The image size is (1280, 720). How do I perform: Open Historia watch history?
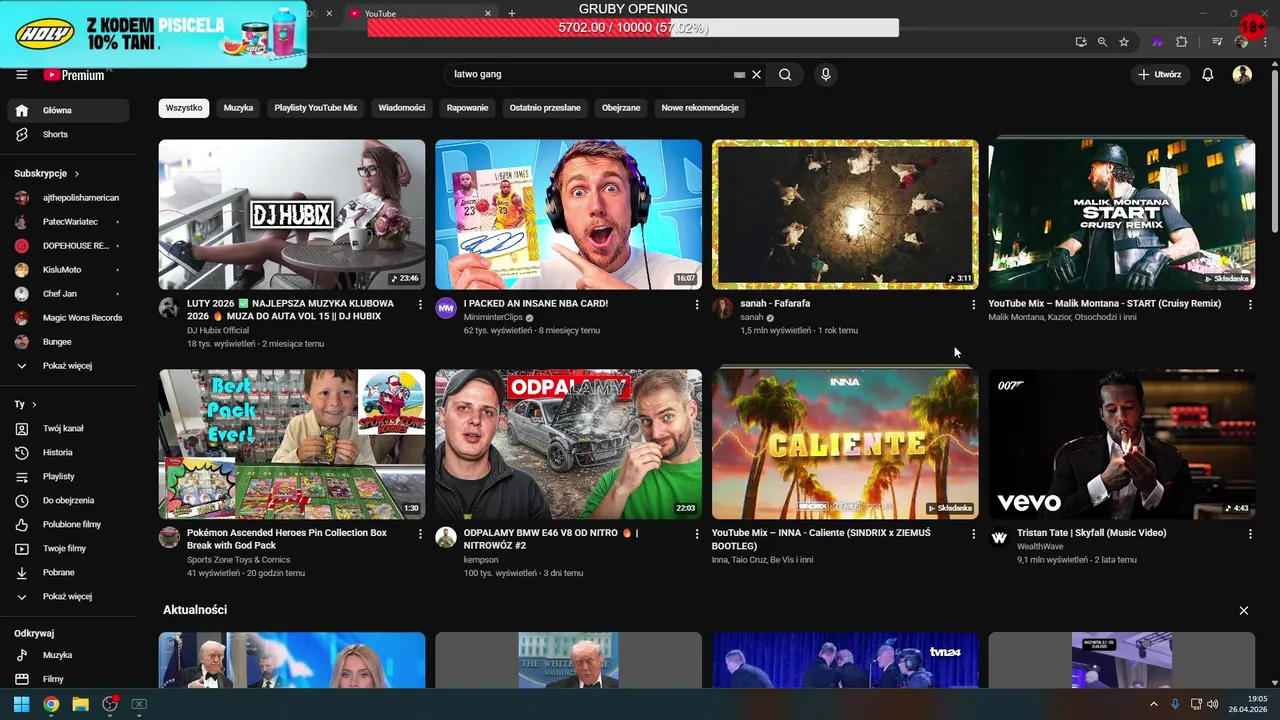(x=68, y=453)
